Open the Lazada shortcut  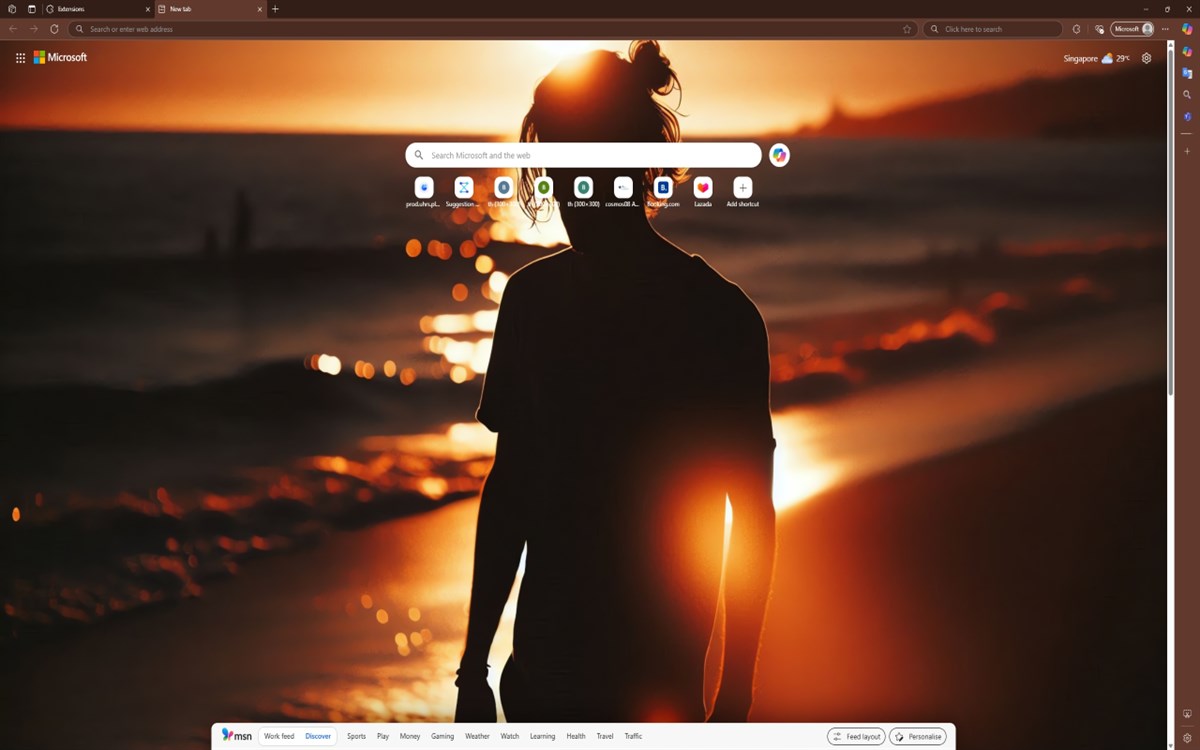[x=703, y=188]
